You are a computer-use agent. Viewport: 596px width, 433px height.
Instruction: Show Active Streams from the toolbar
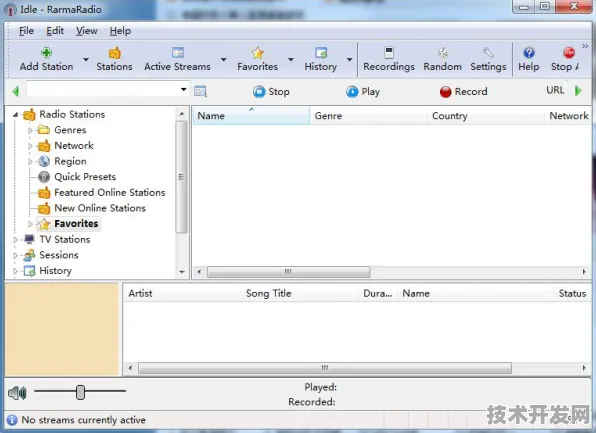point(177,59)
